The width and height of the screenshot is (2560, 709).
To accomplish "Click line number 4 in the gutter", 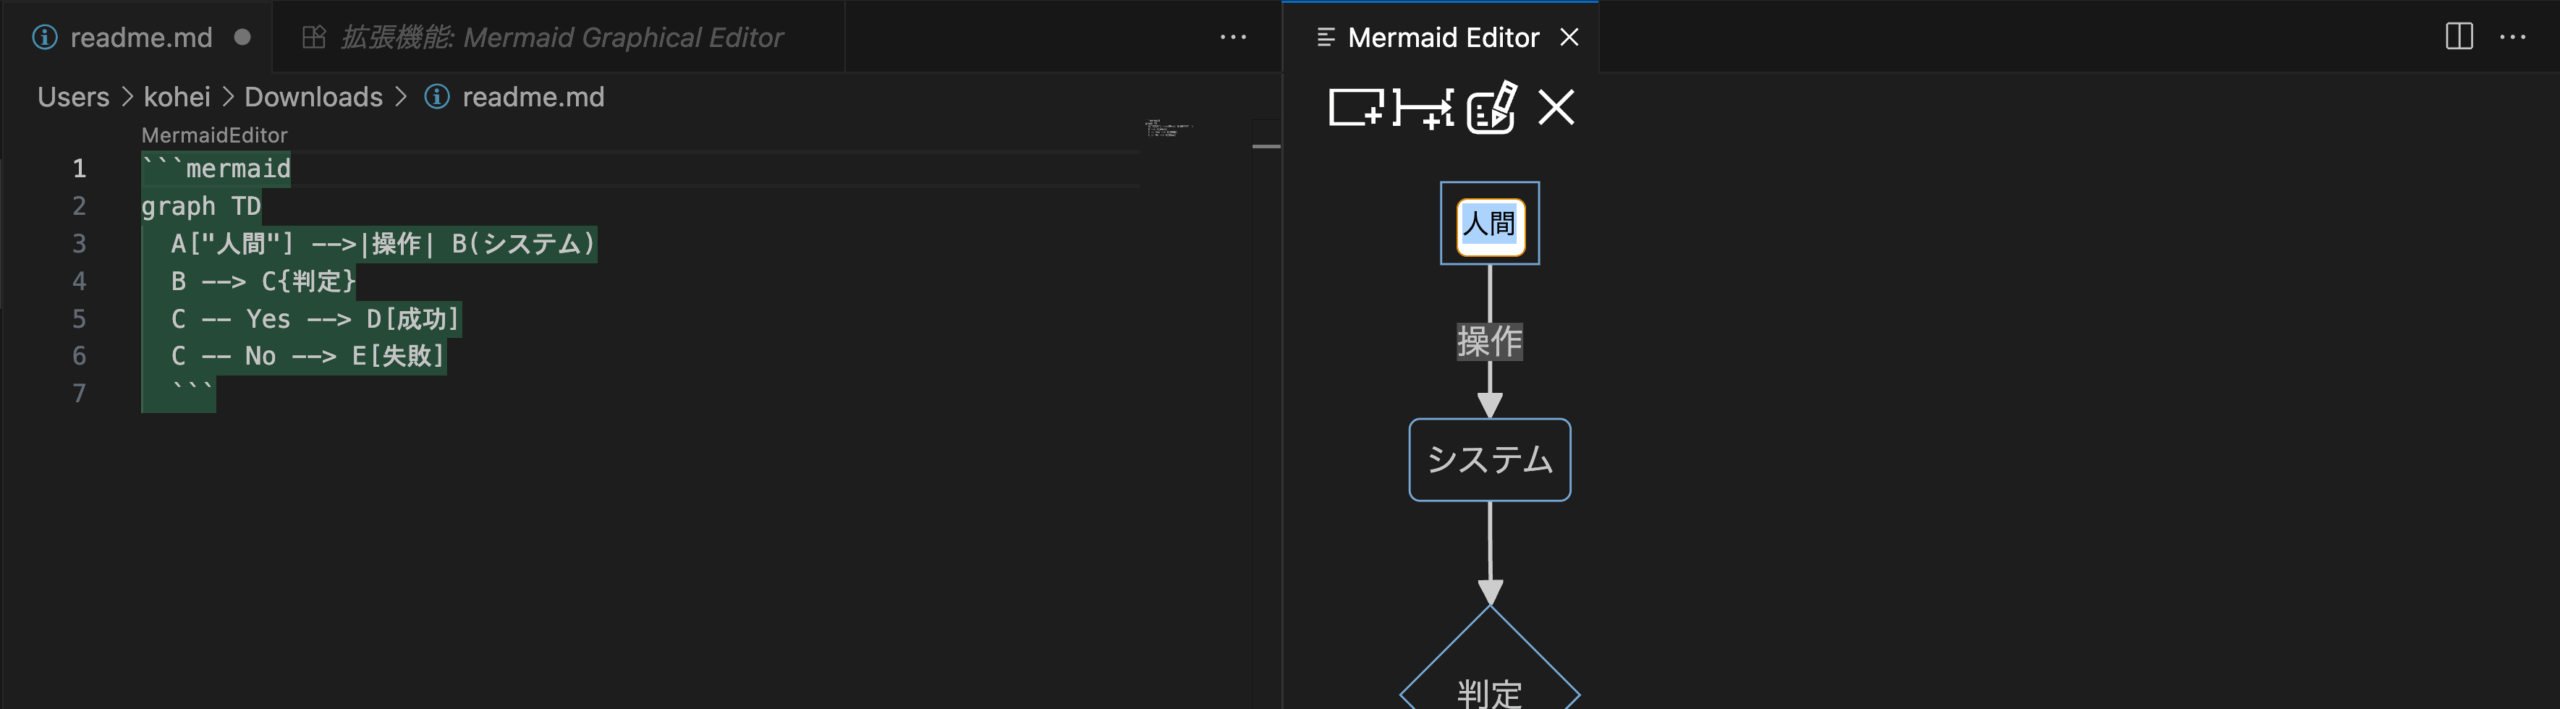I will click(x=79, y=281).
